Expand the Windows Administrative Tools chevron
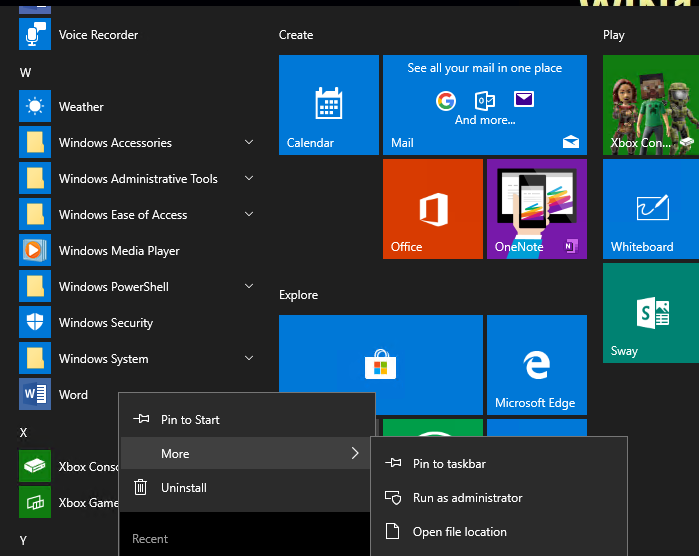The width and height of the screenshot is (699, 556). click(248, 179)
